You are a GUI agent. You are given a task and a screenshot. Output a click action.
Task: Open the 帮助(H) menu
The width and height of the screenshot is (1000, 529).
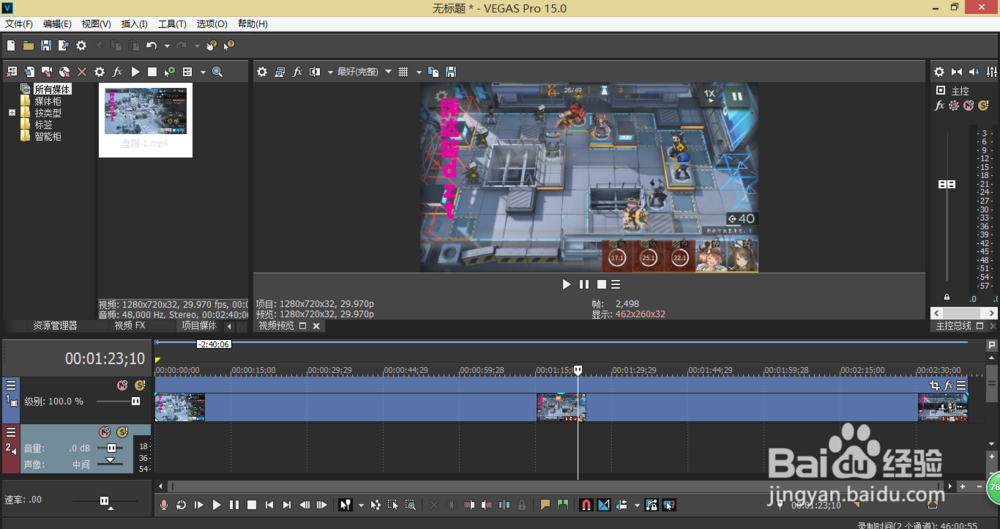(253, 24)
